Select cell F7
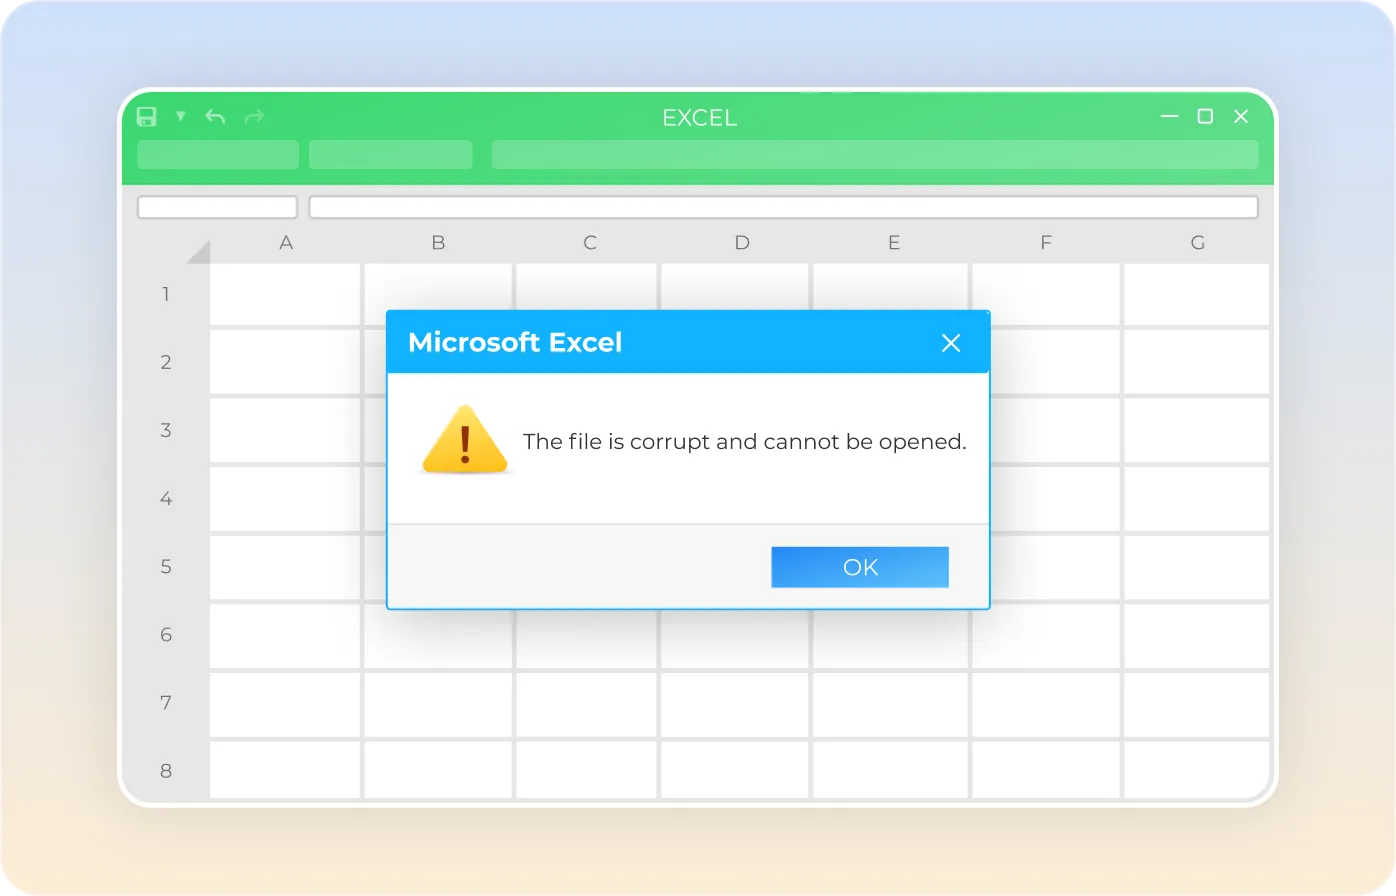This screenshot has height=896, width=1396. 1046,705
